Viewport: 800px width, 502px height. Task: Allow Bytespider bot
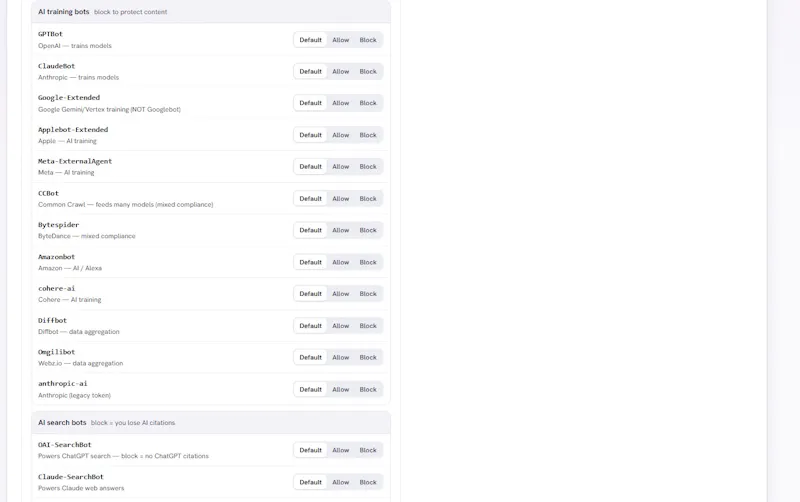(341, 230)
